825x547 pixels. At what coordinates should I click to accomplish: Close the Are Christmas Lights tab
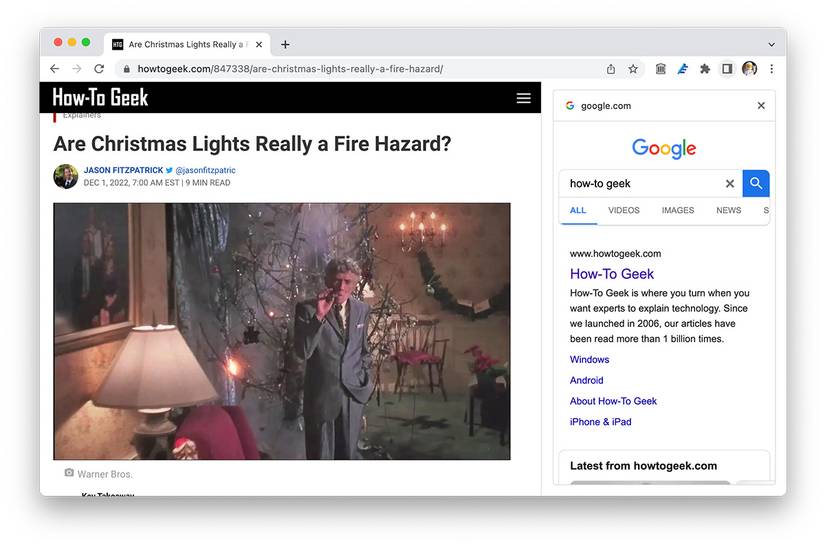[259, 45]
